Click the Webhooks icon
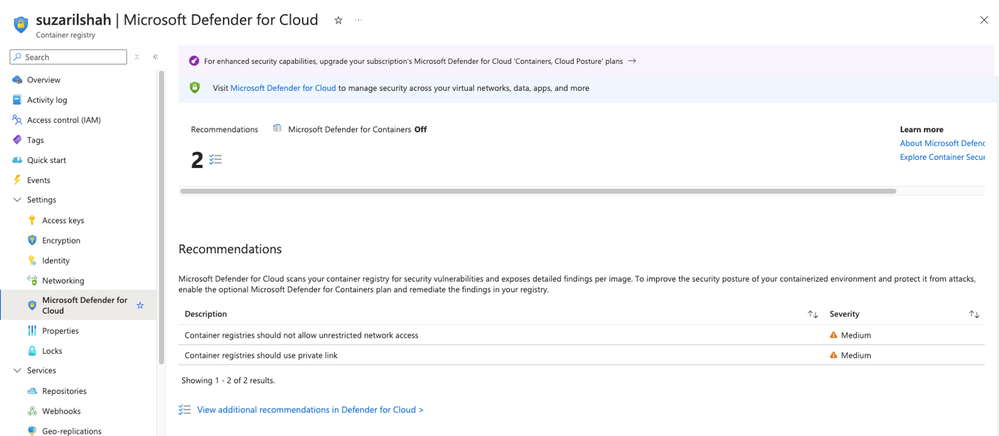Image resolution: width=999 pixels, height=436 pixels. click(32, 411)
